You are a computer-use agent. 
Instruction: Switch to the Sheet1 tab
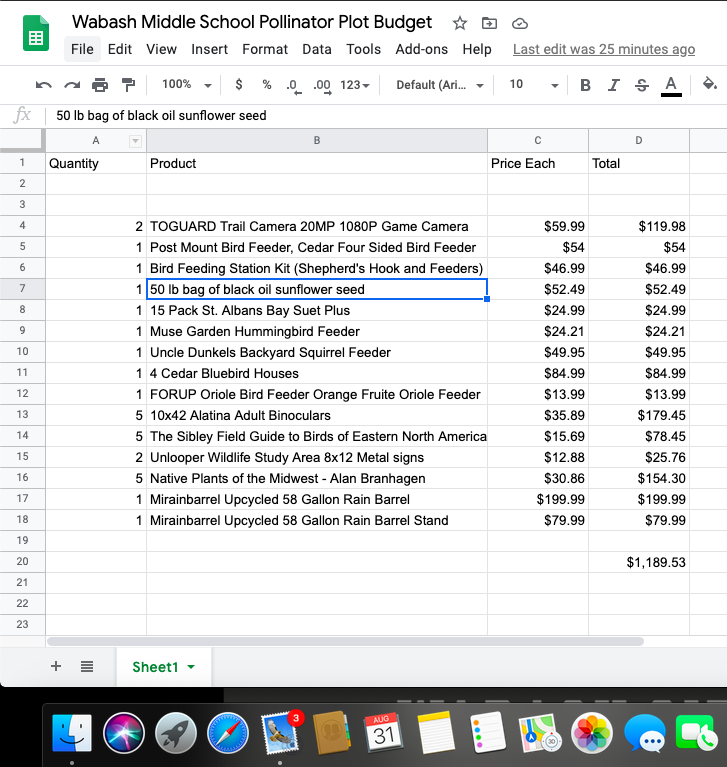tap(156, 667)
